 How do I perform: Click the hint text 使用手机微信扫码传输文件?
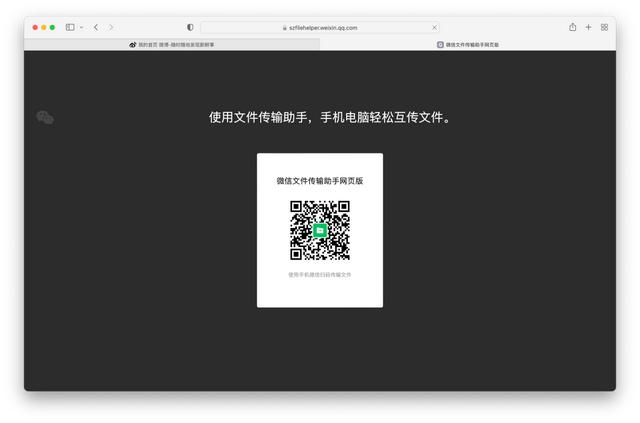coord(320,274)
